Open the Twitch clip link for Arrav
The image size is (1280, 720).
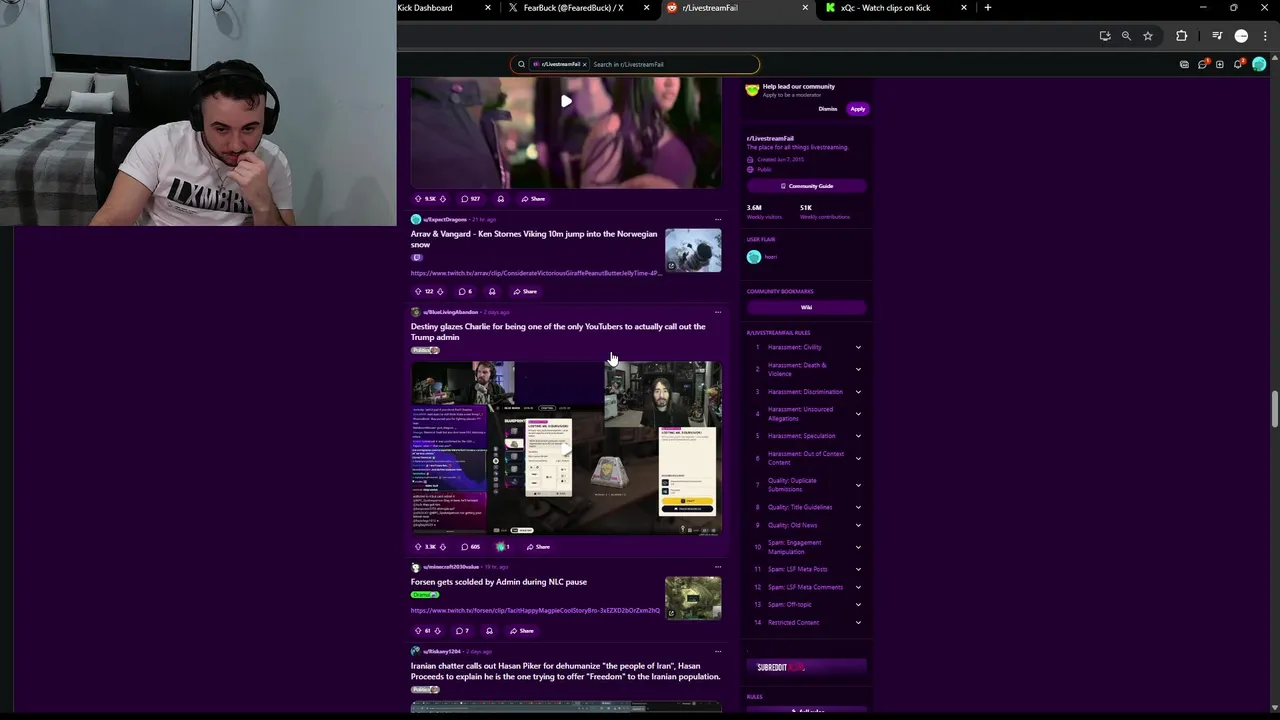[535, 273]
